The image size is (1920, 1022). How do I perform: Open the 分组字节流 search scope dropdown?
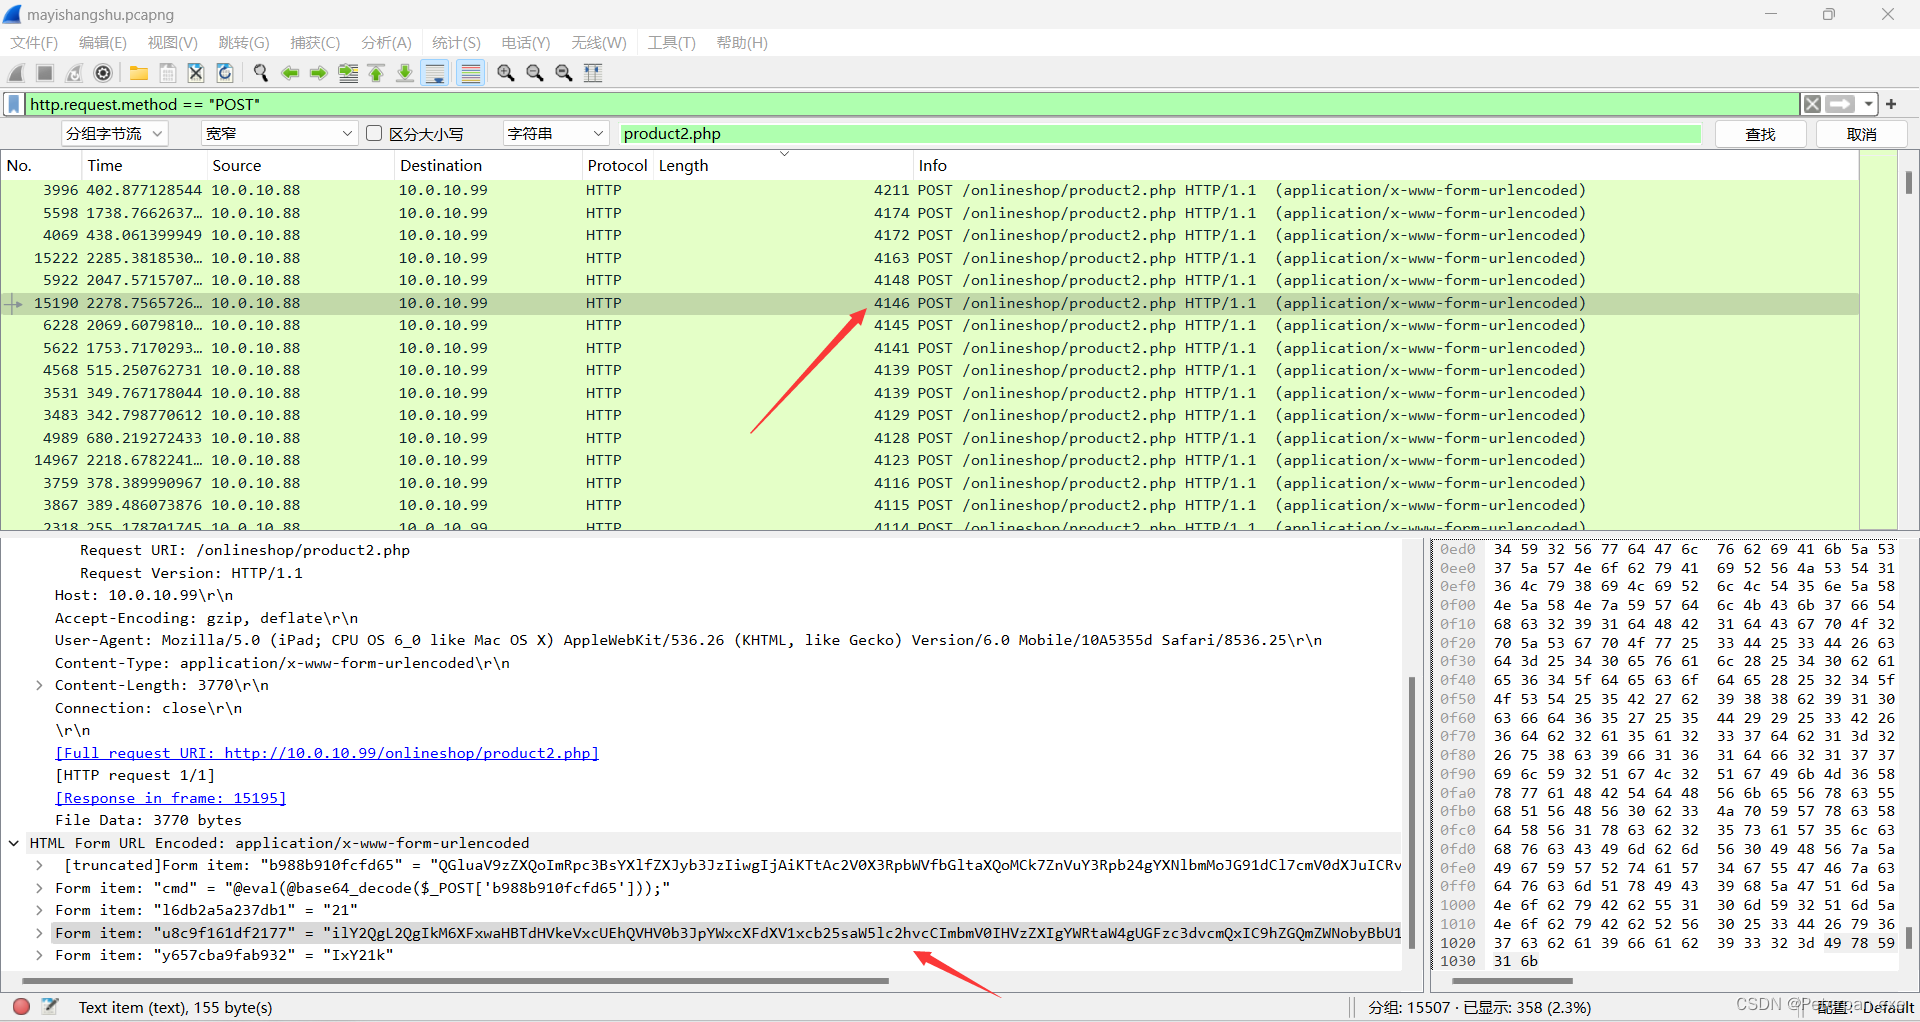(x=113, y=133)
